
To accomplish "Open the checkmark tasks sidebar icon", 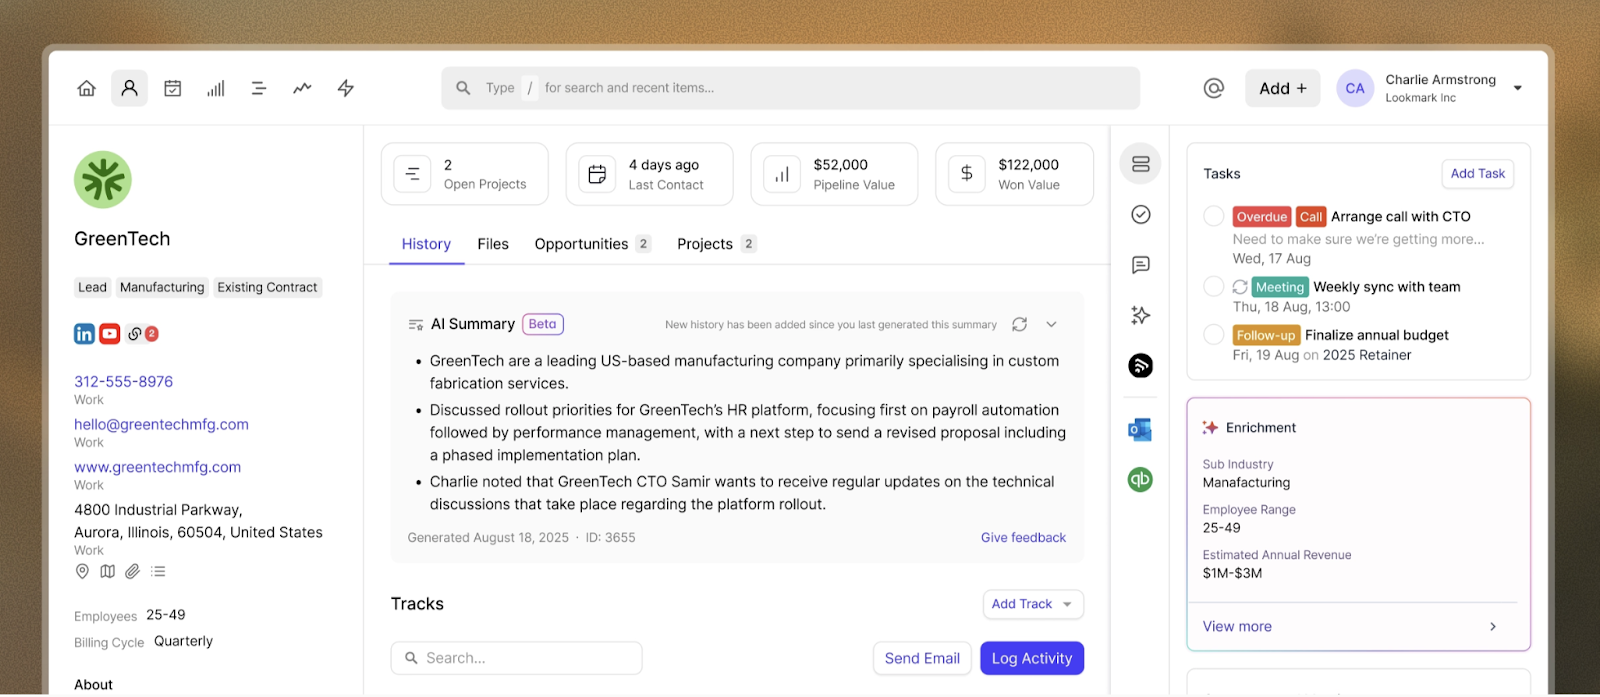I will click(1141, 214).
